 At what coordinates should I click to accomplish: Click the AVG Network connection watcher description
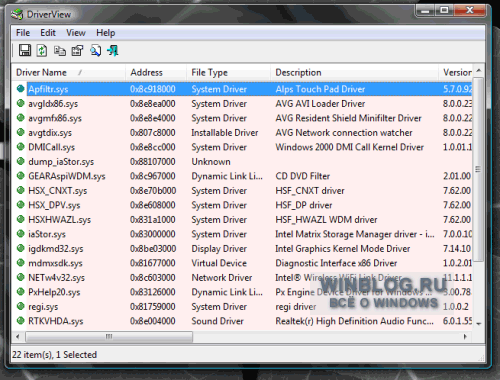[344, 133]
